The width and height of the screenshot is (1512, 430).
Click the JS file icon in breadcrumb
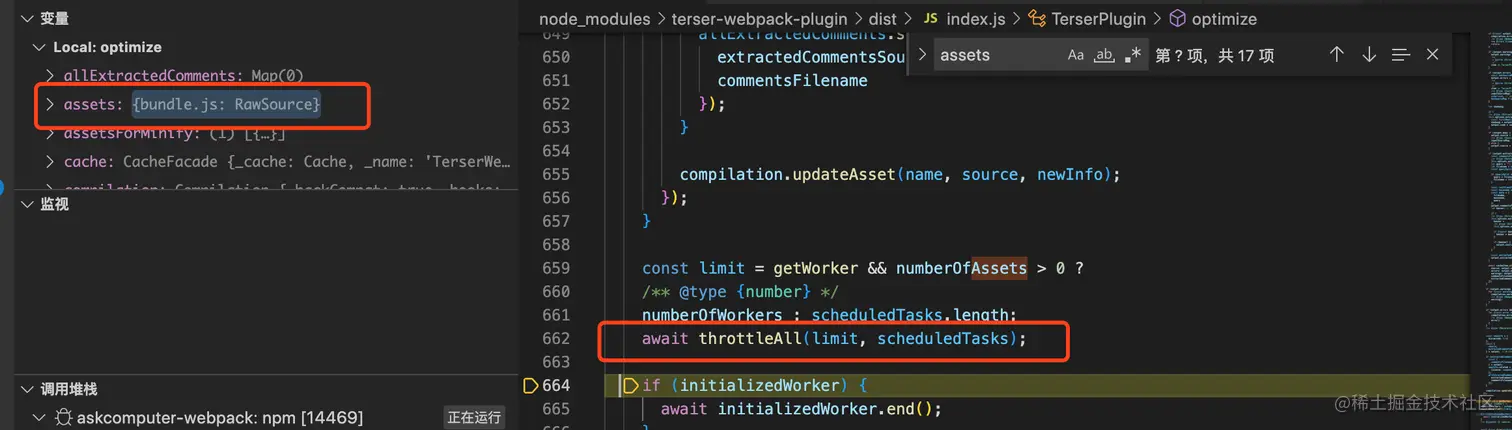click(x=930, y=19)
